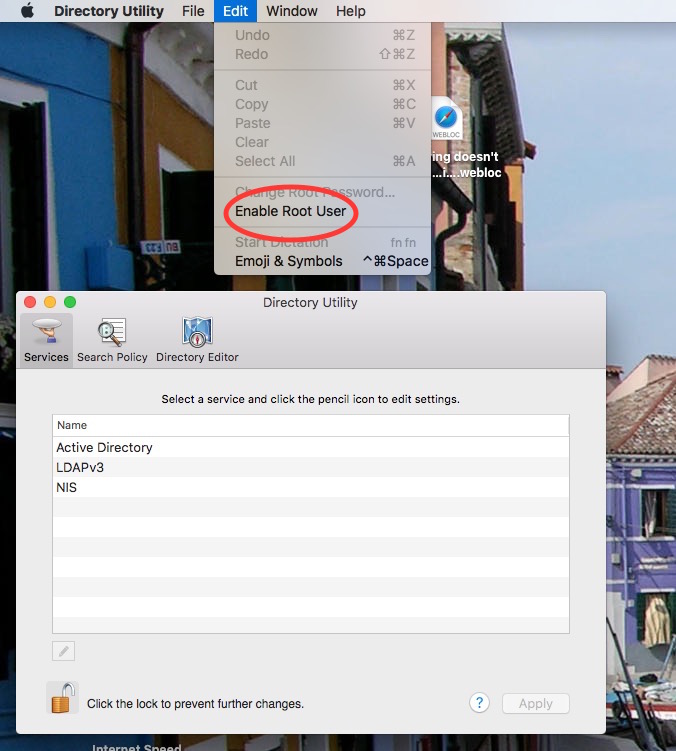Open the Window menu
This screenshot has height=751, width=676.
click(x=292, y=11)
